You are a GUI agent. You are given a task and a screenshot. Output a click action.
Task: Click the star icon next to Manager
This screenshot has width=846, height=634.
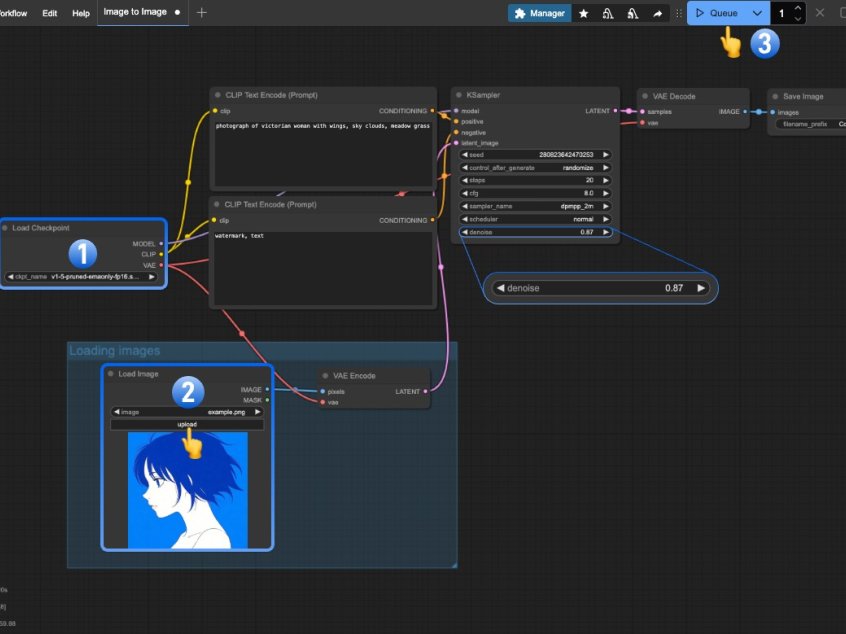pos(583,13)
